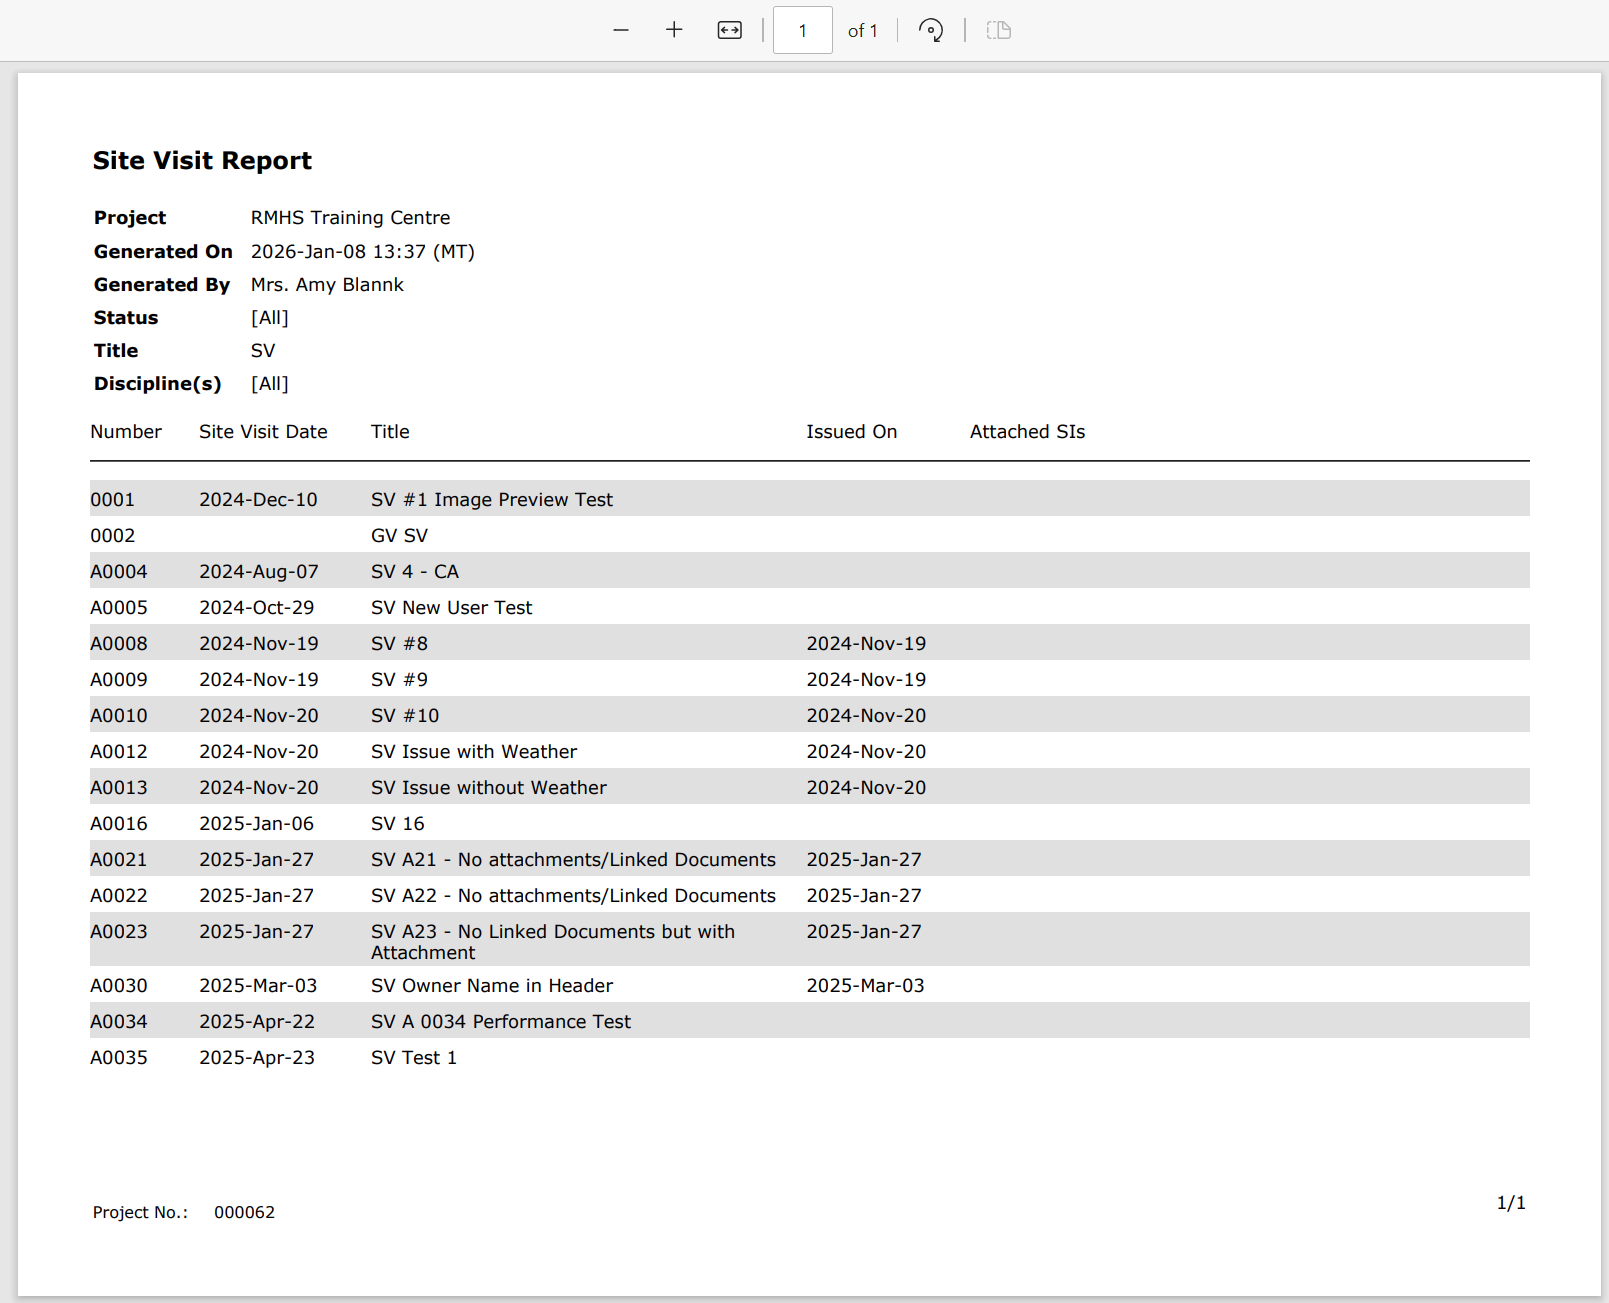The width and height of the screenshot is (1609, 1303).
Task: Click row number 'A0008'
Action: pos(119,644)
